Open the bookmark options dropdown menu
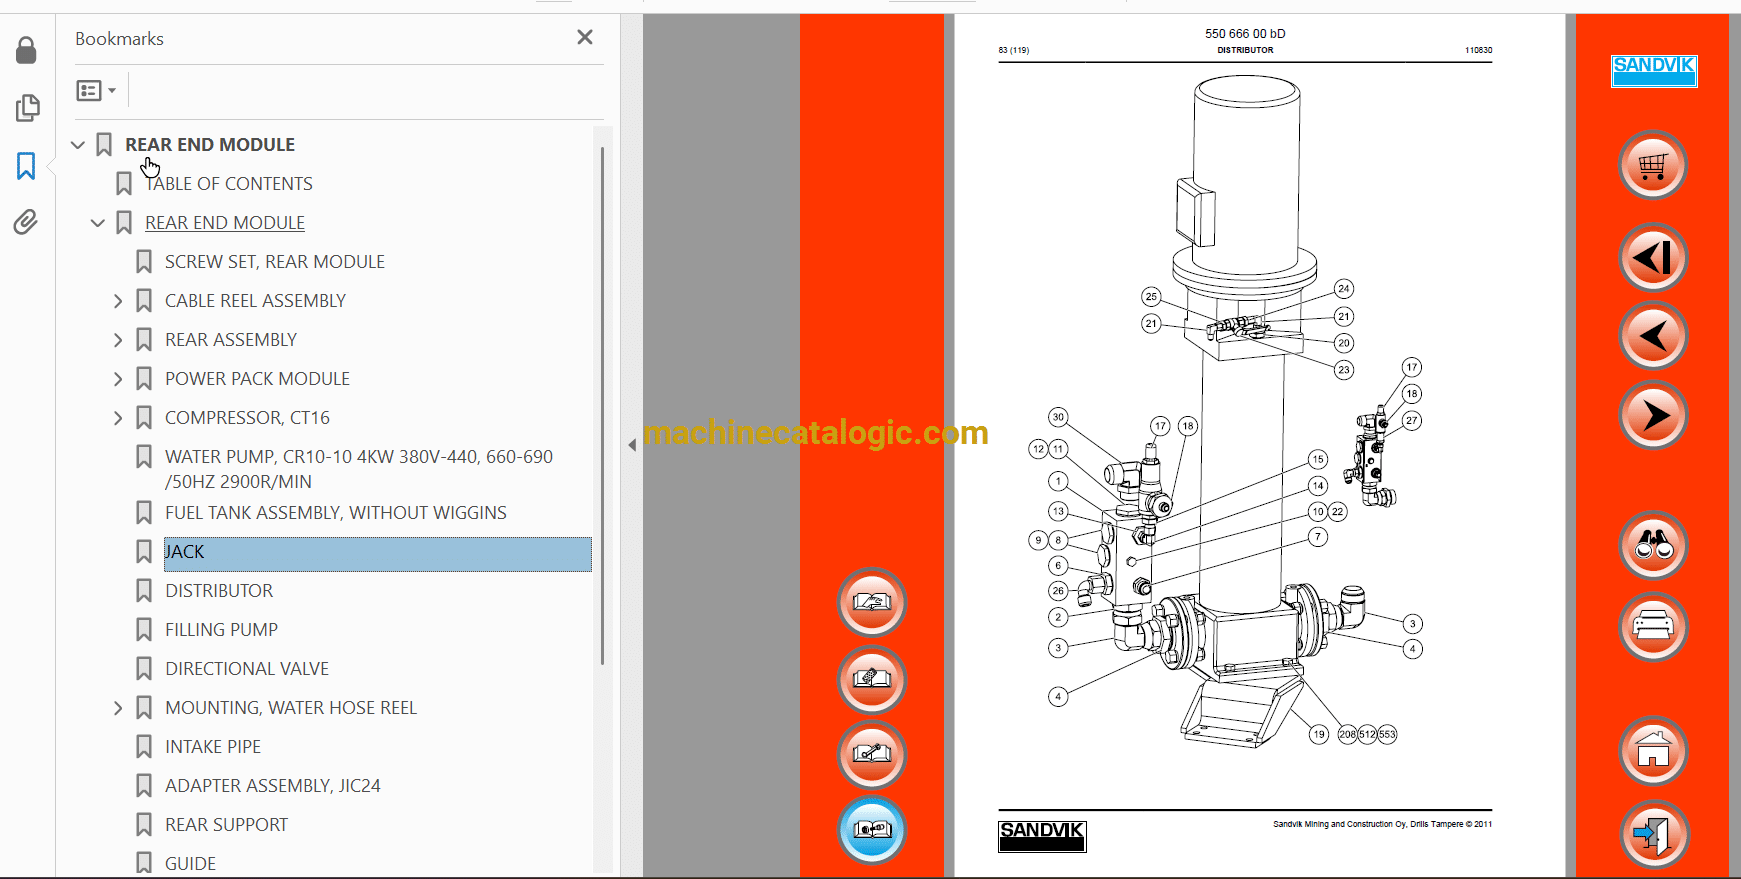The image size is (1741, 879). click(96, 91)
